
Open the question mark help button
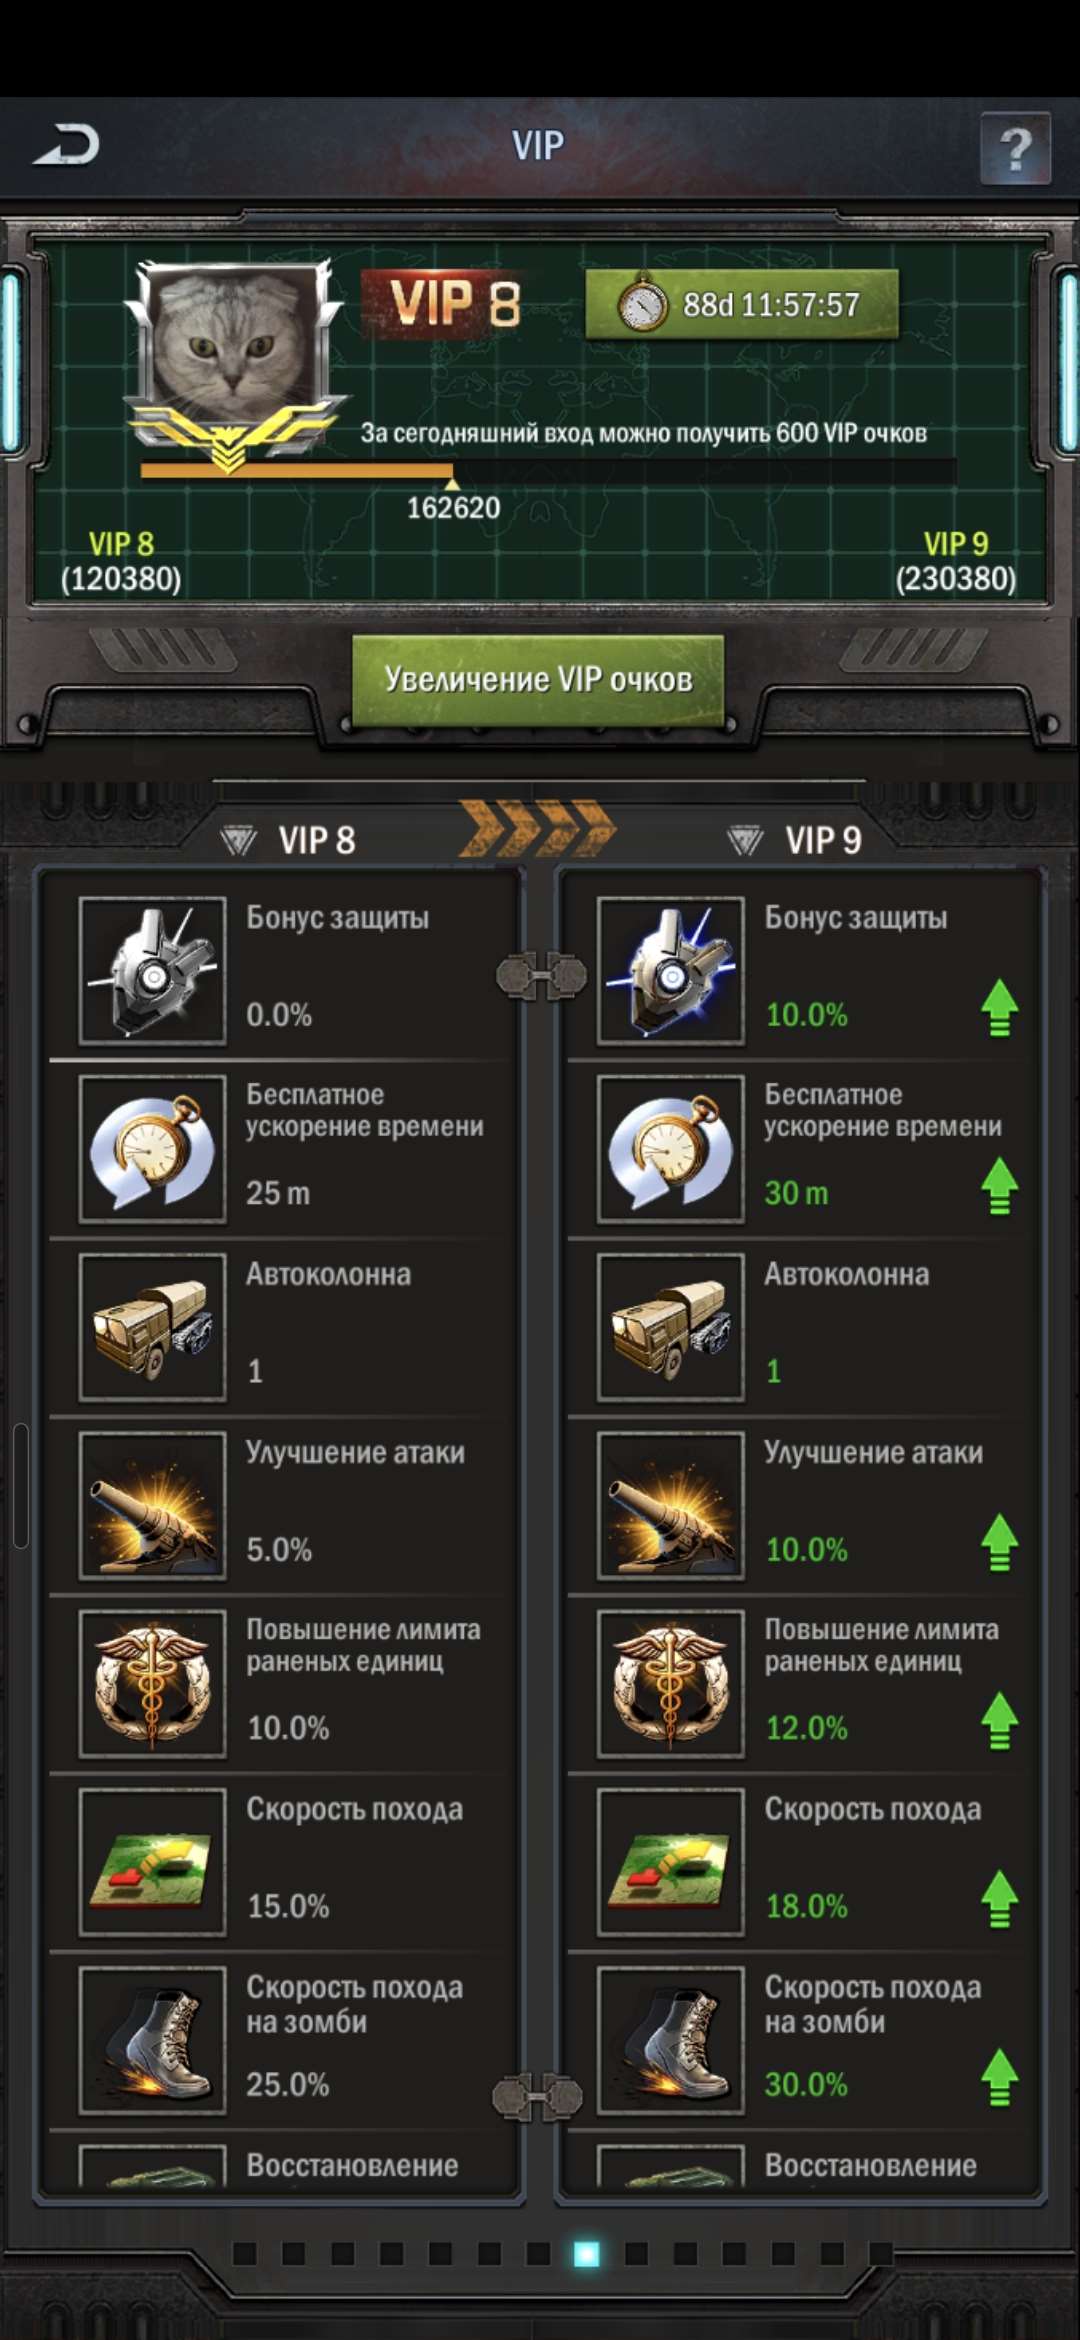(1015, 149)
